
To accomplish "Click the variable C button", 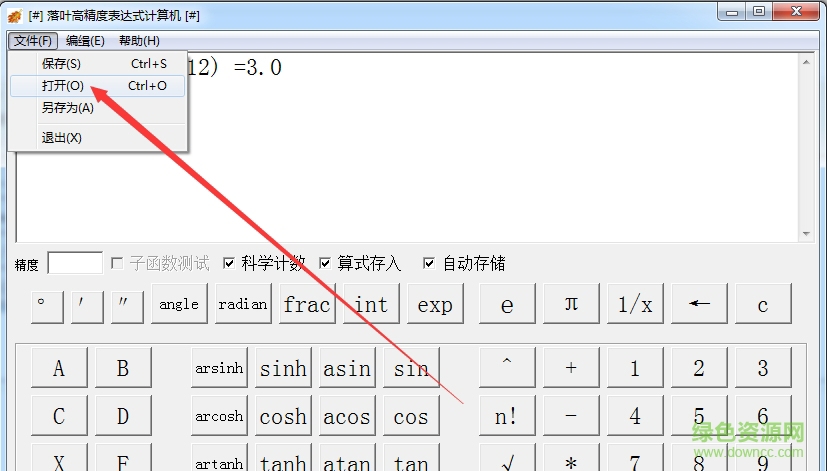I will click(60, 416).
